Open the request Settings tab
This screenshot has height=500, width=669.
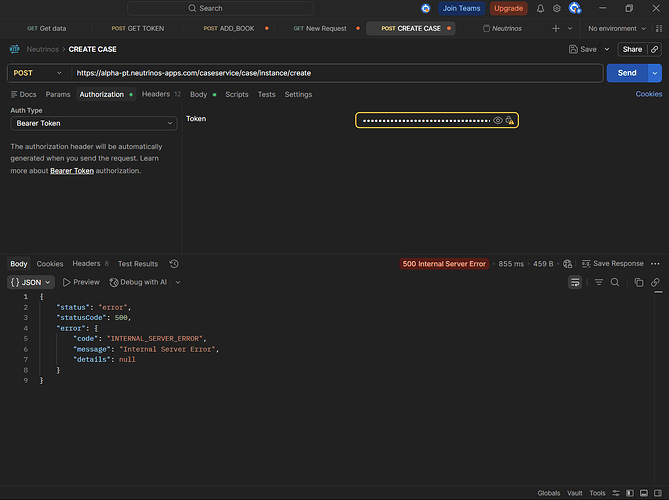click(x=298, y=94)
